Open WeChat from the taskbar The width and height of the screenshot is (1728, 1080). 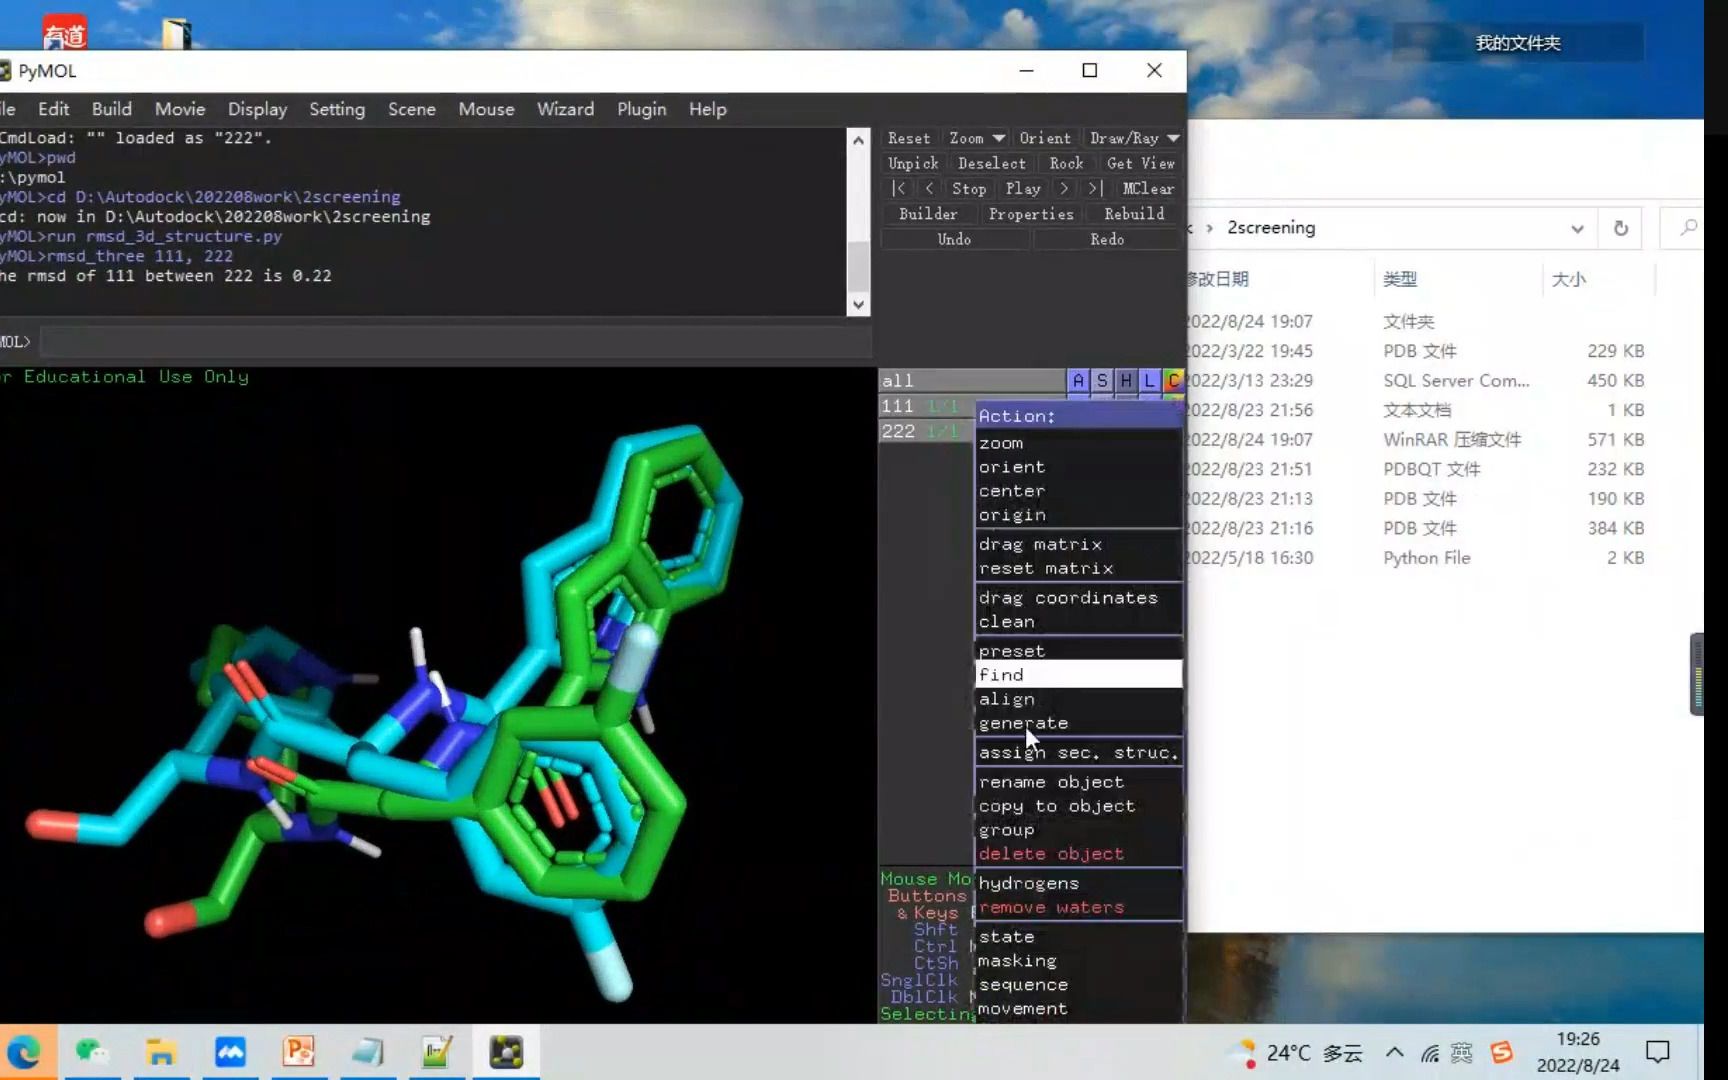[x=92, y=1052]
